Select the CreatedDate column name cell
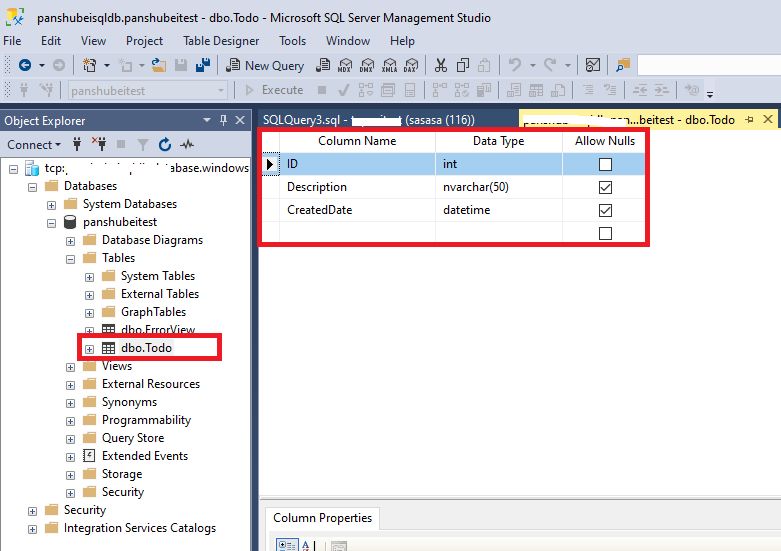This screenshot has height=551, width=781. point(357,210)
